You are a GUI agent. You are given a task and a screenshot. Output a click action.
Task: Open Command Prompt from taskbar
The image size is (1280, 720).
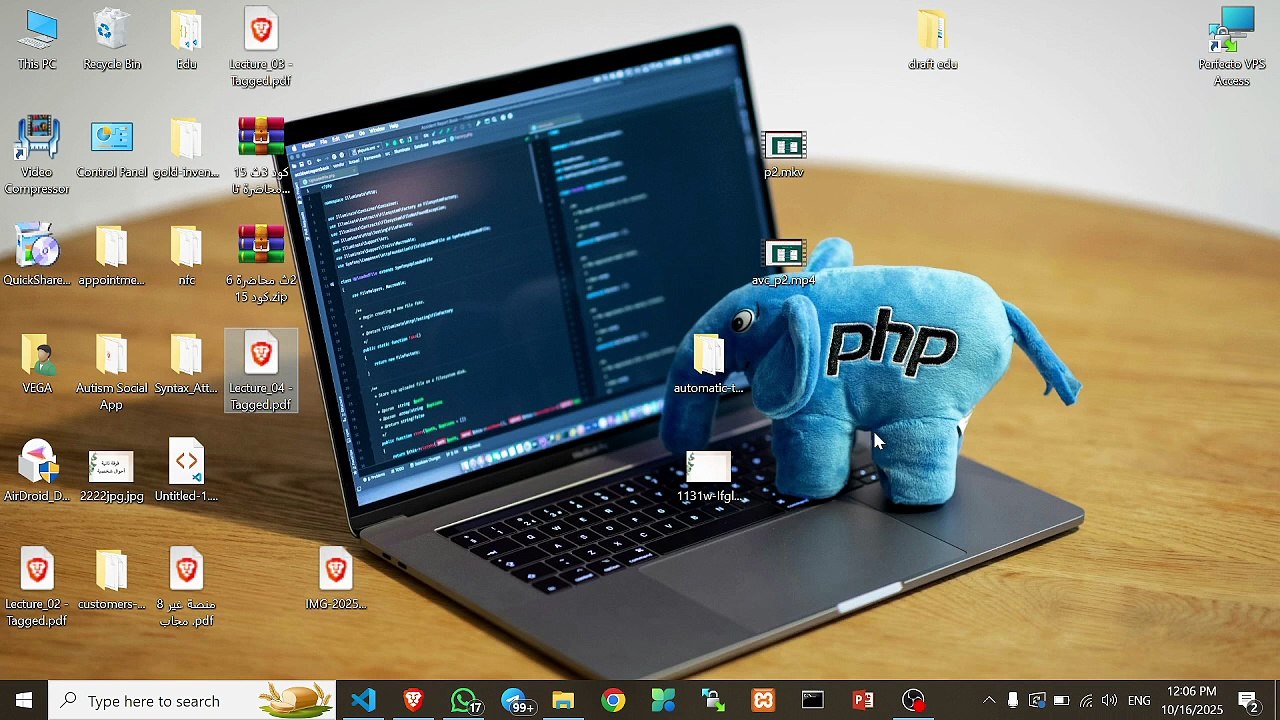[x=813, y=700]
